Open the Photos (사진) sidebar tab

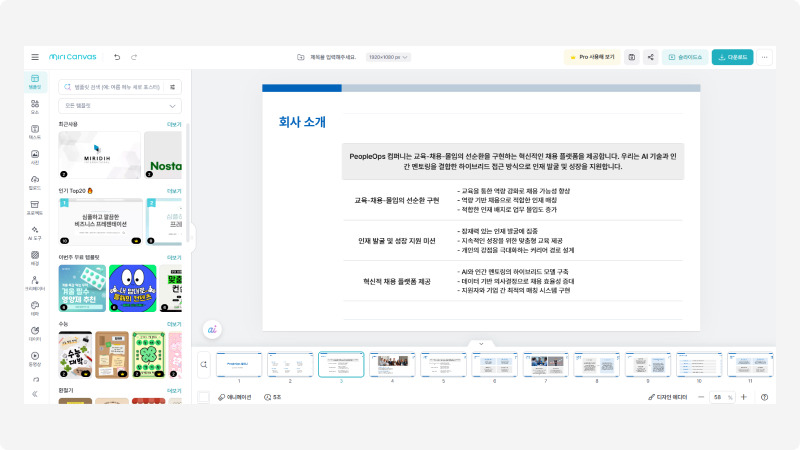pyautogui.click(x=35, y=157)
